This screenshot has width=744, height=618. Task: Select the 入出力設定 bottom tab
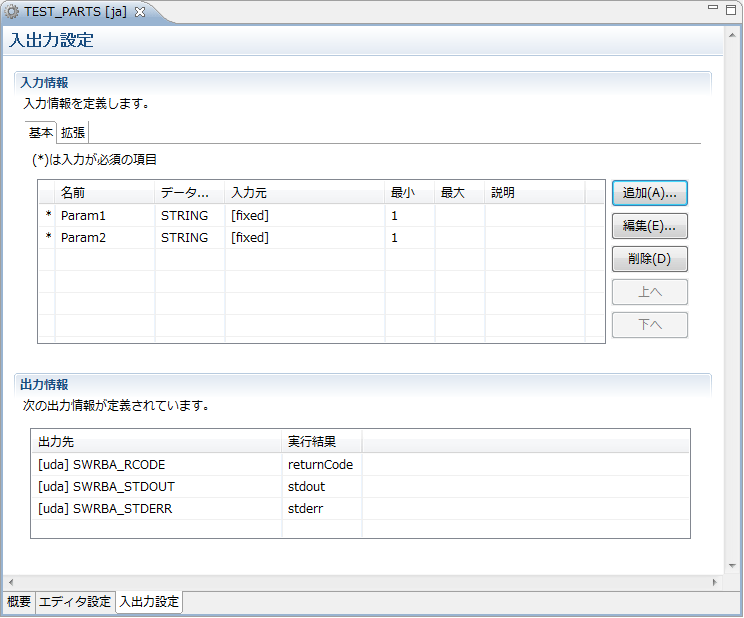(x=149, y=602)
